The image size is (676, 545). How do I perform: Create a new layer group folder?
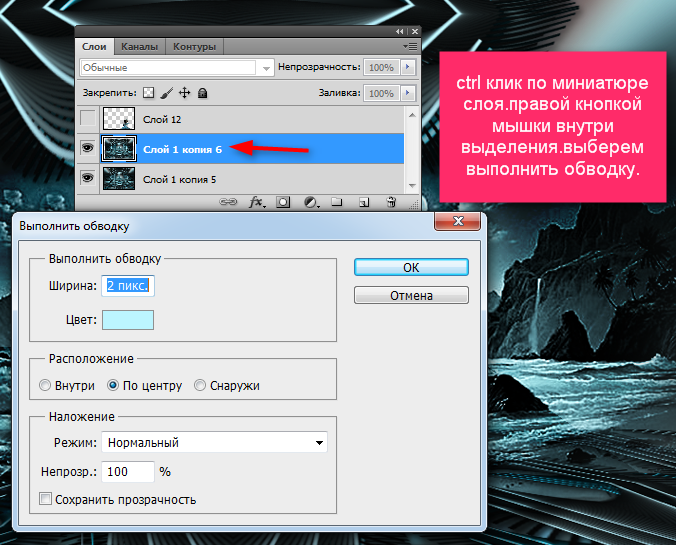[x=337, y=201]
